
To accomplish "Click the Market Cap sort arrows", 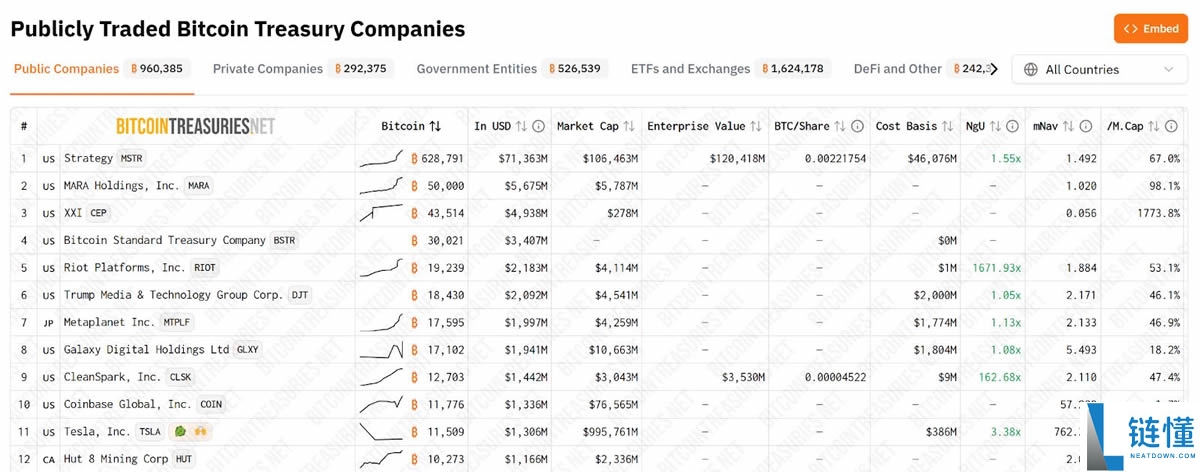I will [629, 127].
